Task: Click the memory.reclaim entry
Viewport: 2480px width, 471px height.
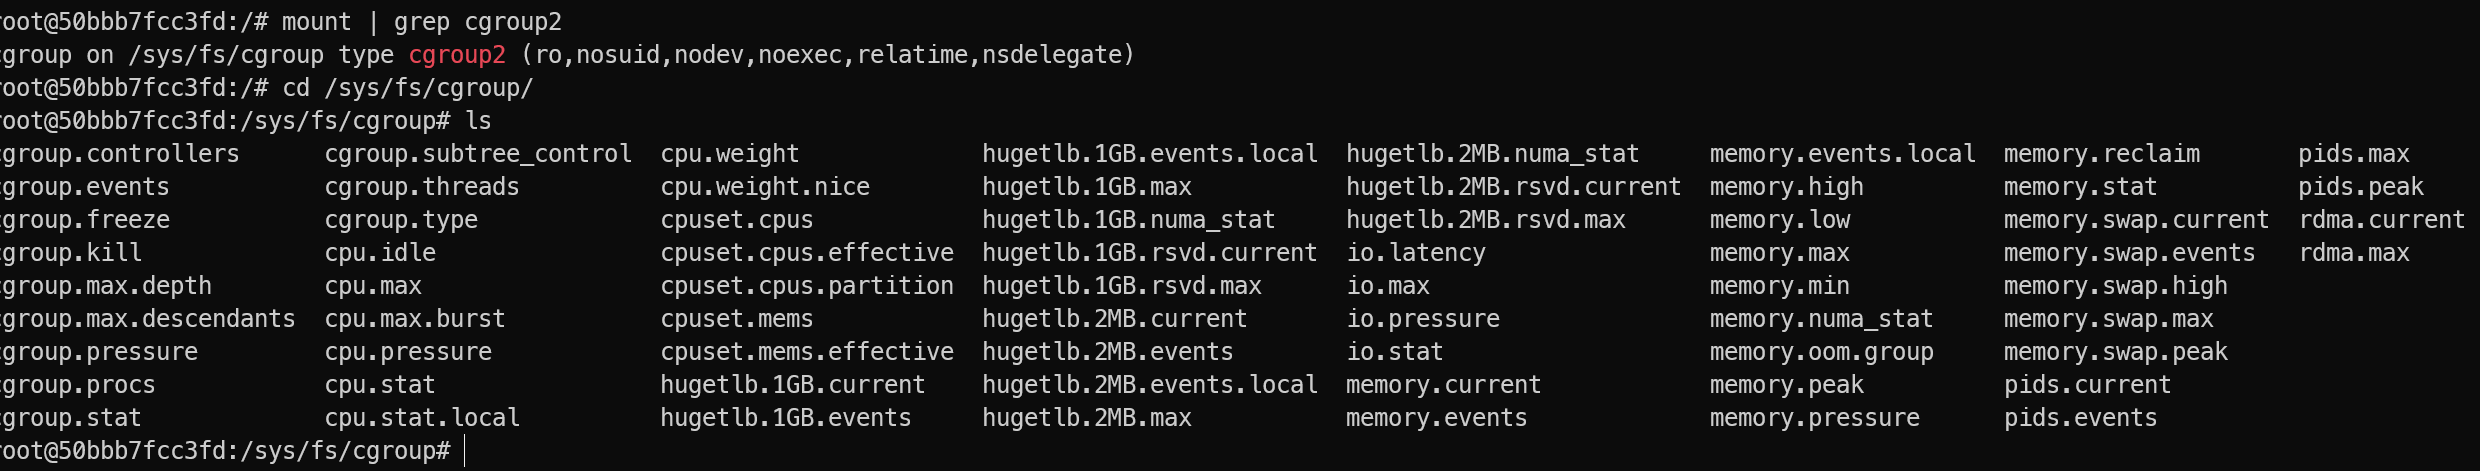Action: pyautogui.click(x=2101, y=154)
